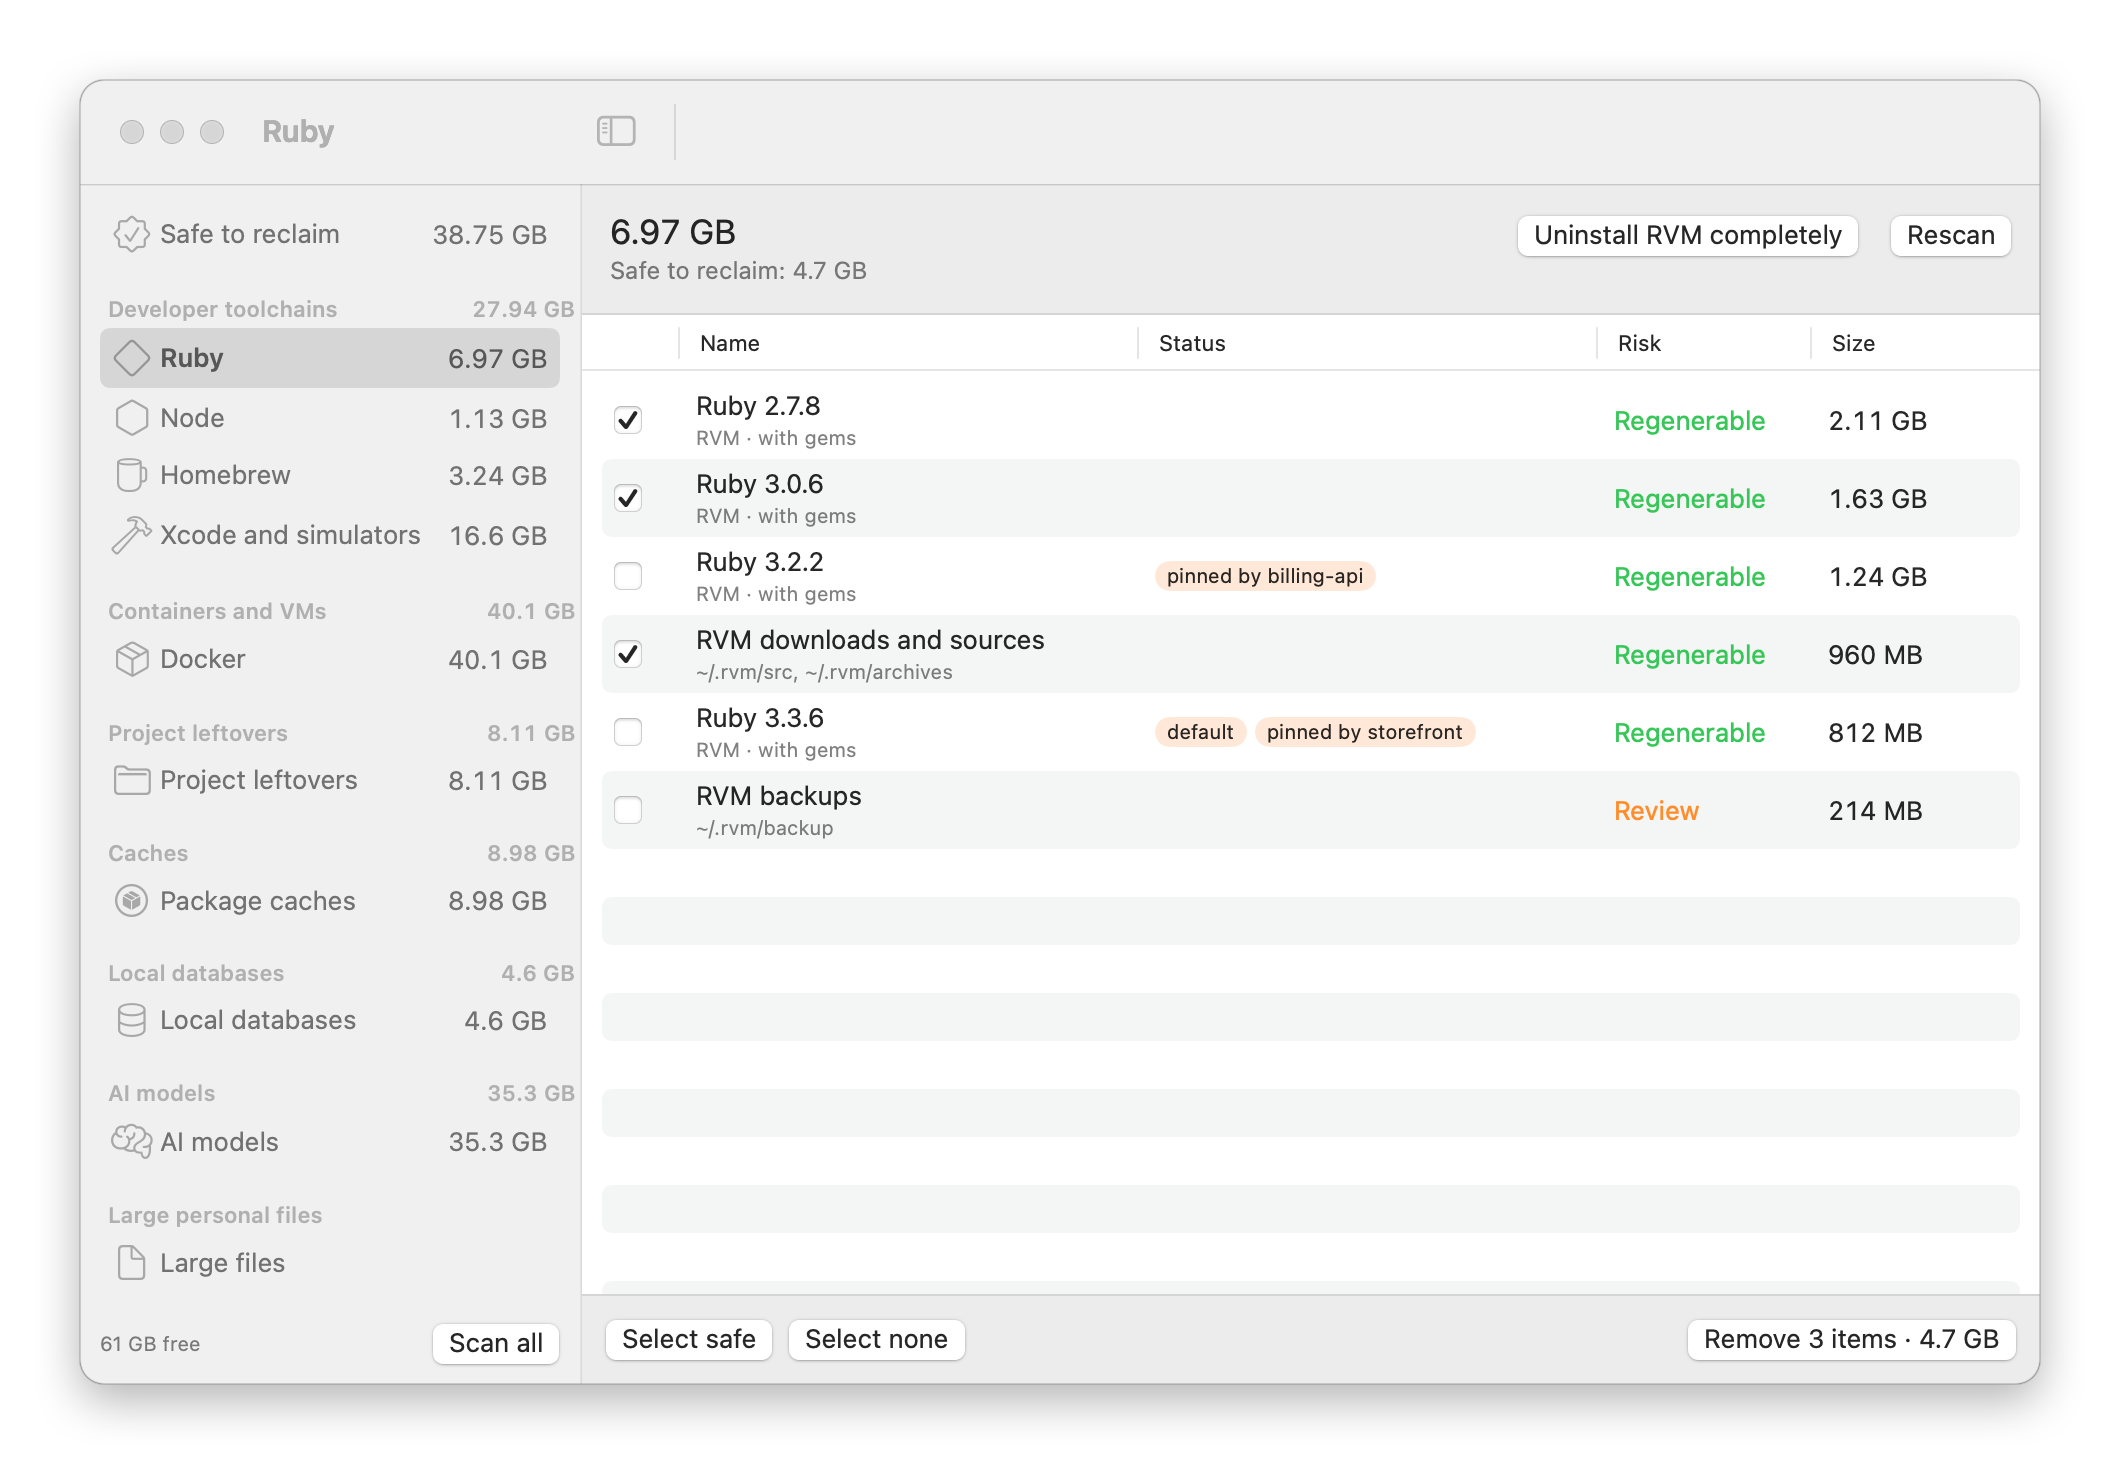
Task: Sort by the Risk column header
Action: tap(1704, 343)
